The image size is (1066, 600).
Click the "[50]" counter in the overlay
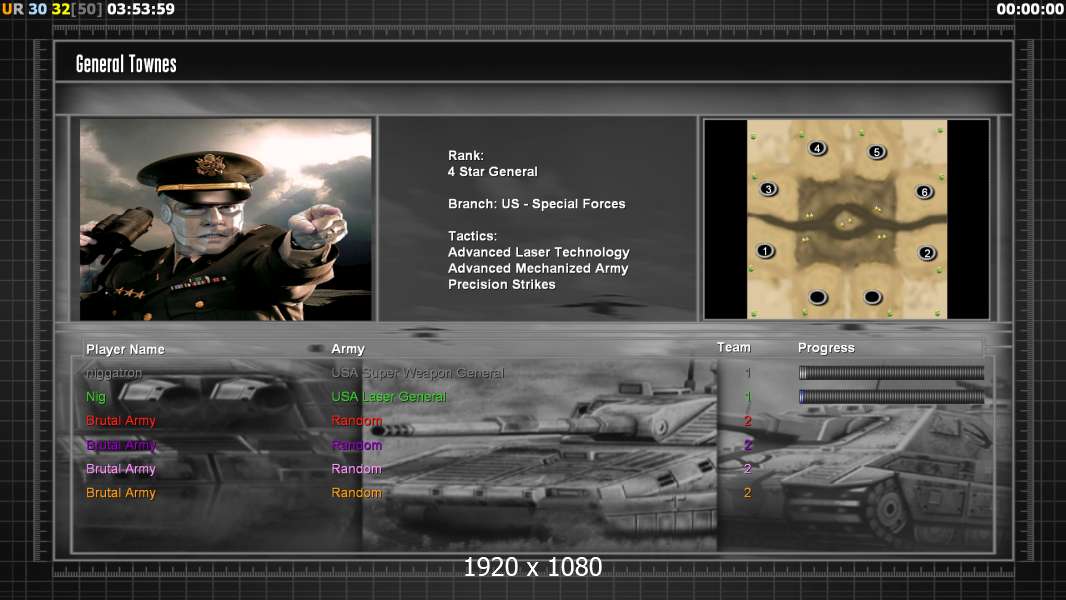click(86, 9)
